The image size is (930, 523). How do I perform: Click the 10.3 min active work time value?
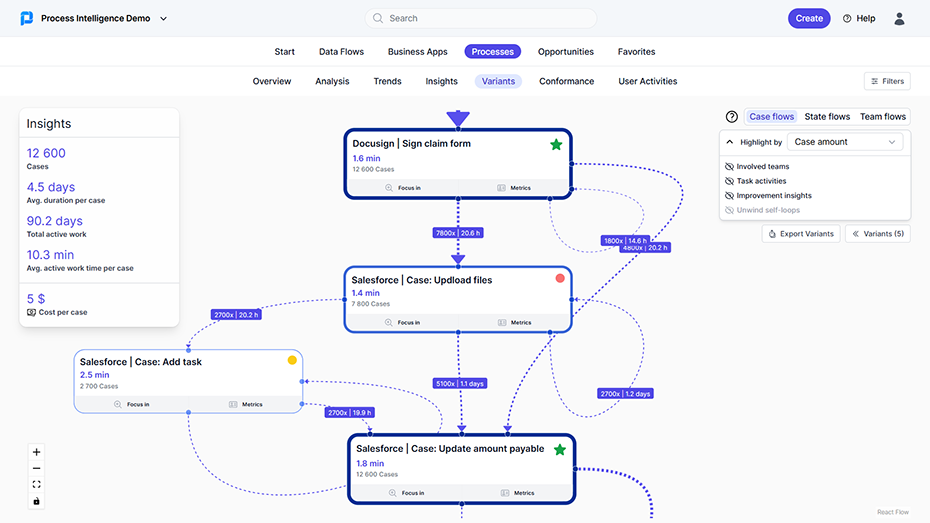coord(50,254)
